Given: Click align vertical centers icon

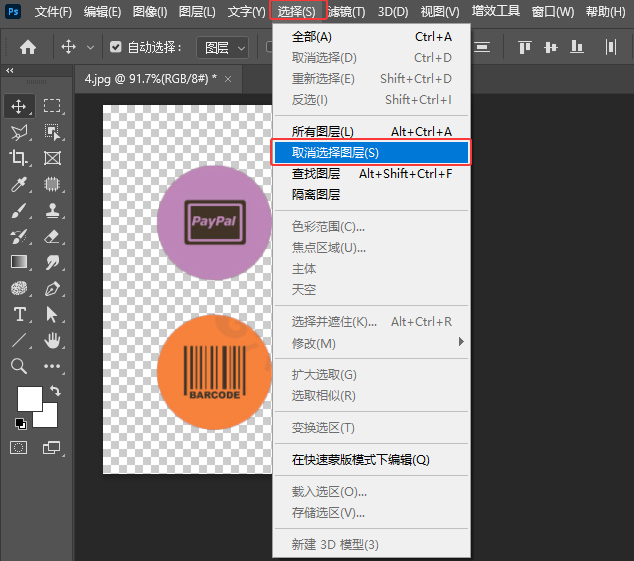Looking at the screenshot, I should (x=551, y=47).
